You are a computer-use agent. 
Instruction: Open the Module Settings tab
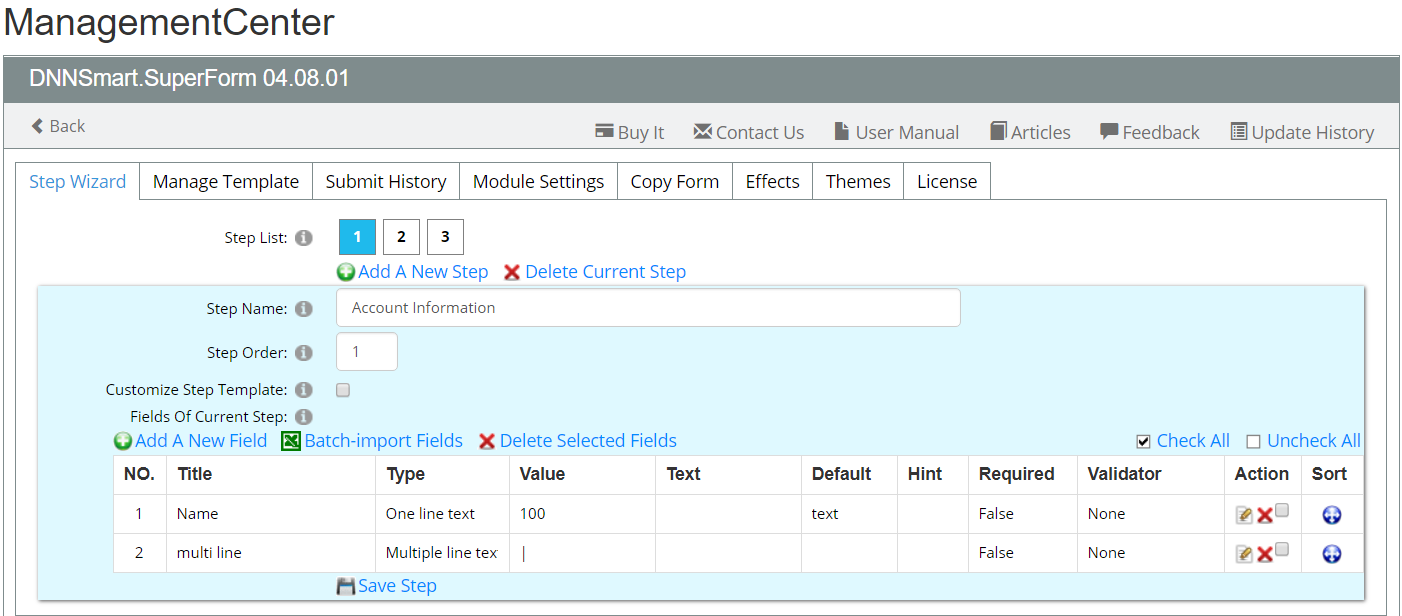click(538, 181)
